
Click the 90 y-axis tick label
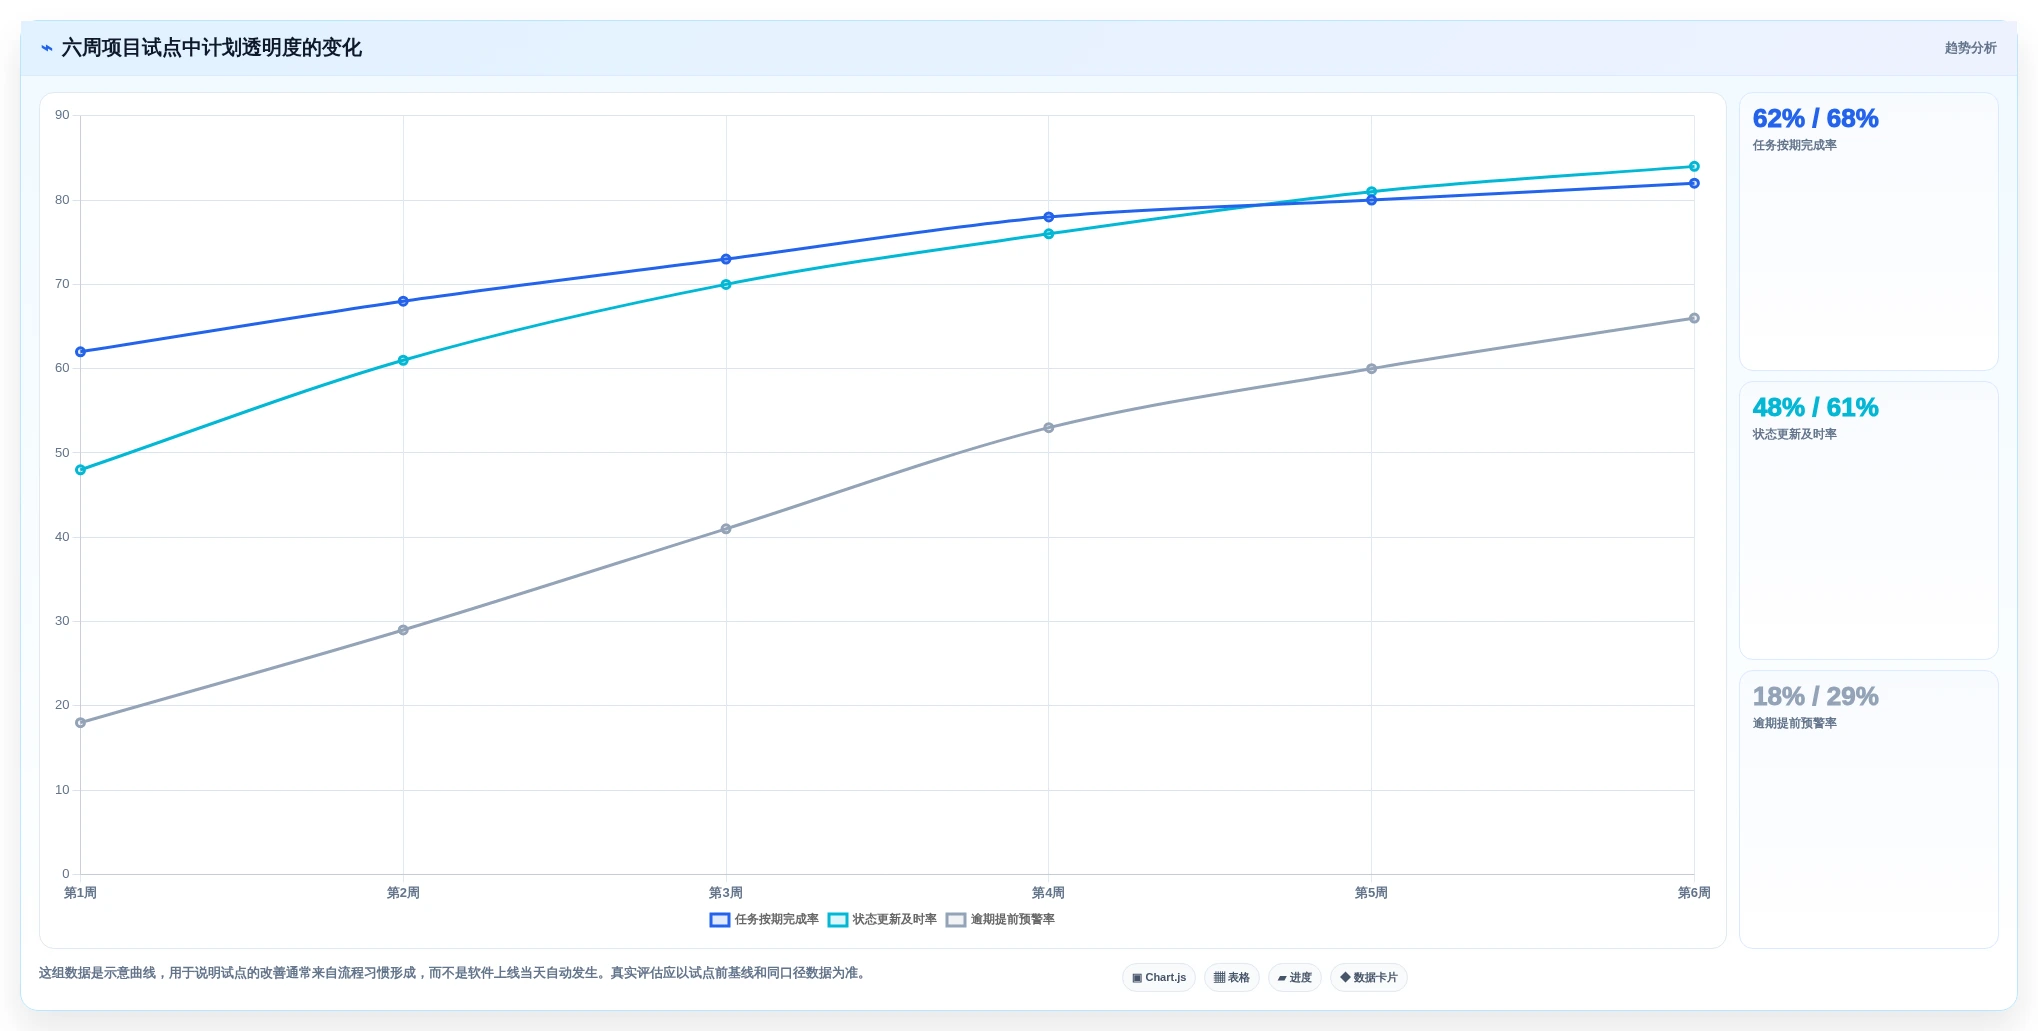coord(62,115)
